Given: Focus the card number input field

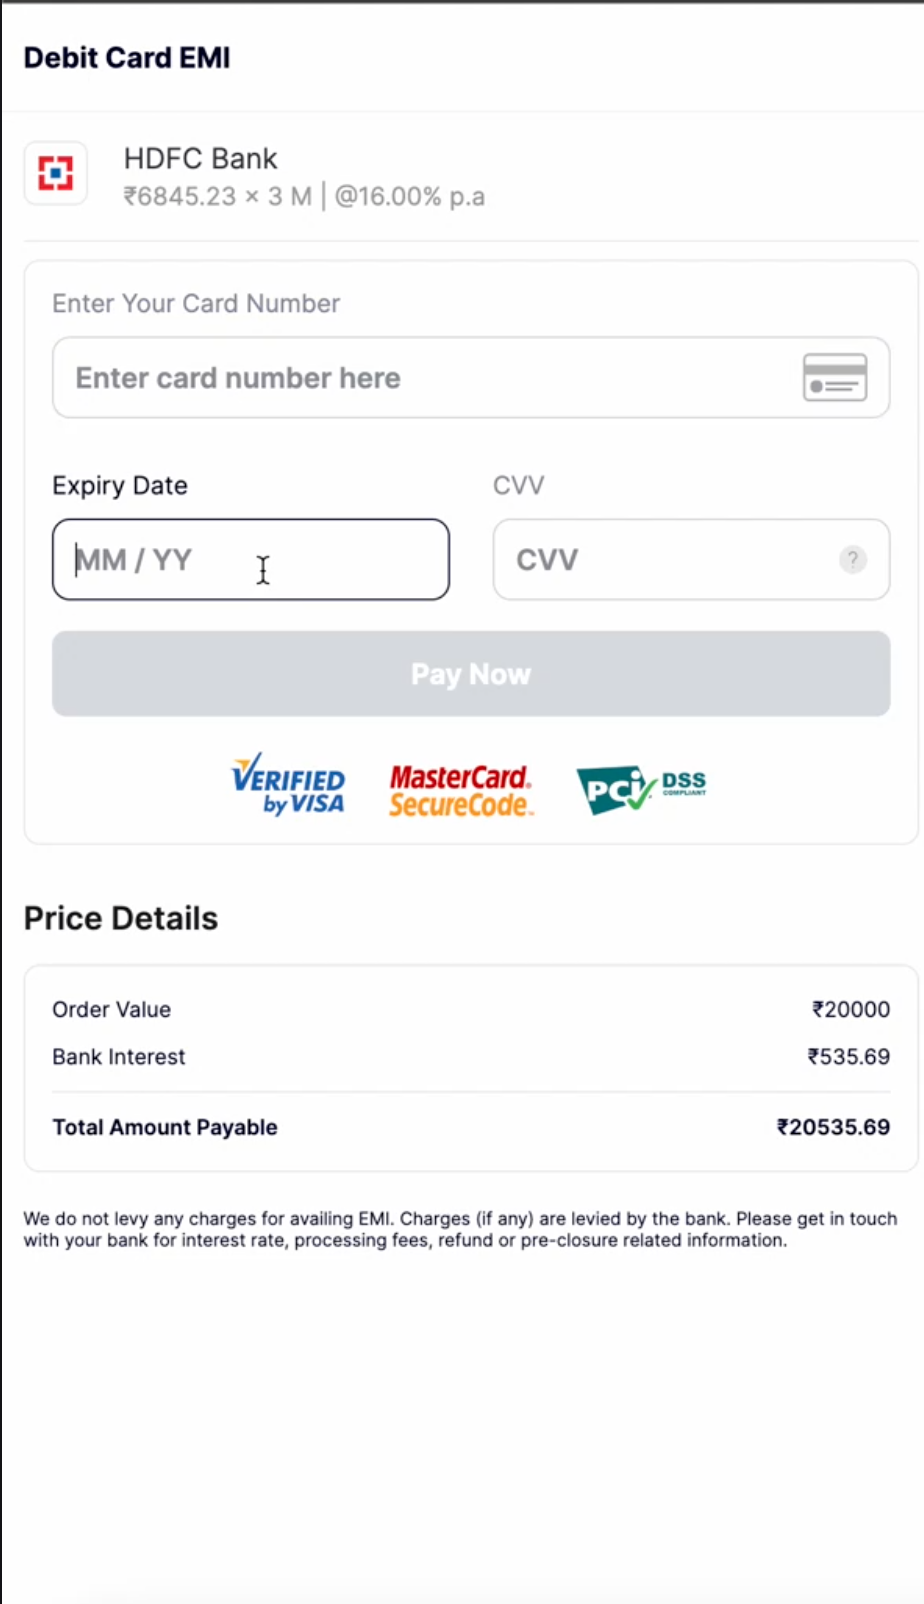Looking at the screenshot, I should pyautogui.click(x=420, y=378).
